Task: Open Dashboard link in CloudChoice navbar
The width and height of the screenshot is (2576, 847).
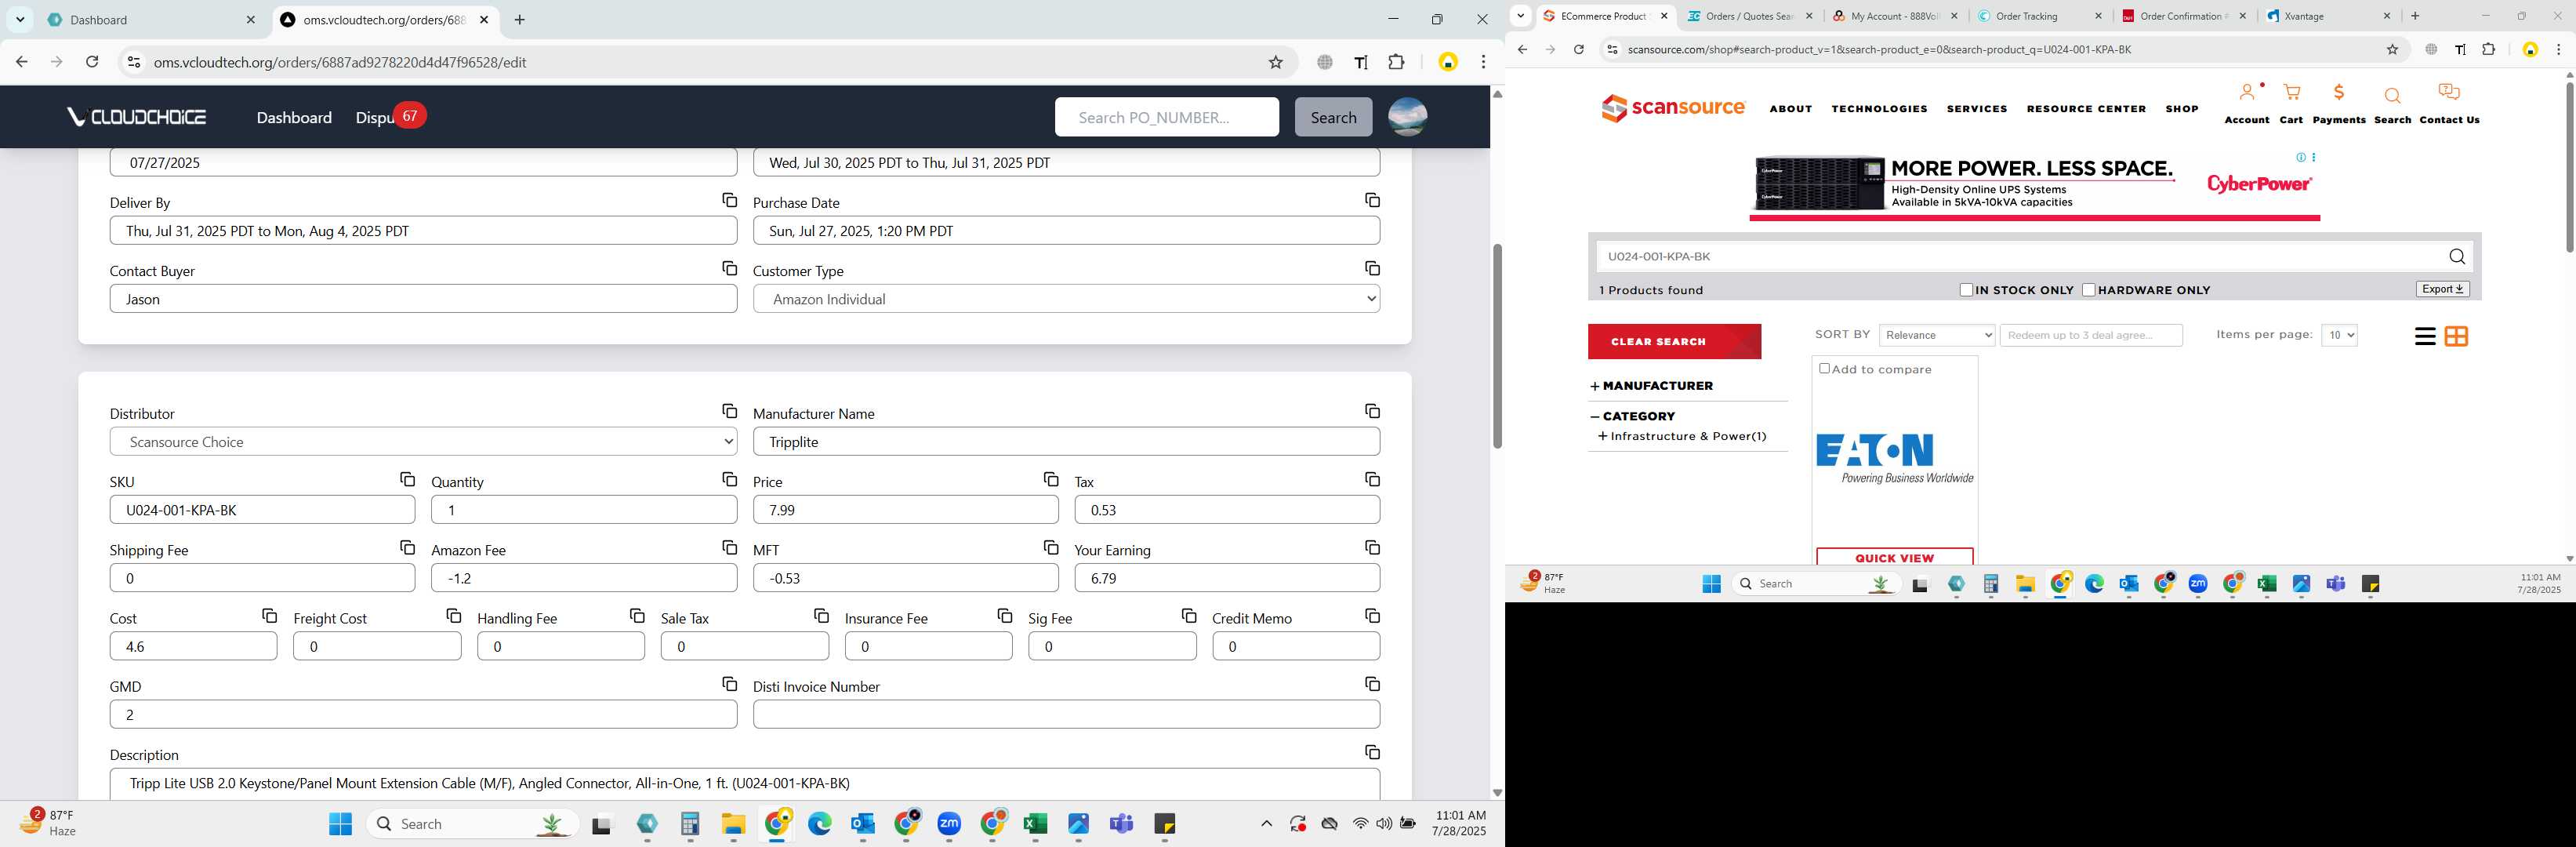Action: point(294,117)
